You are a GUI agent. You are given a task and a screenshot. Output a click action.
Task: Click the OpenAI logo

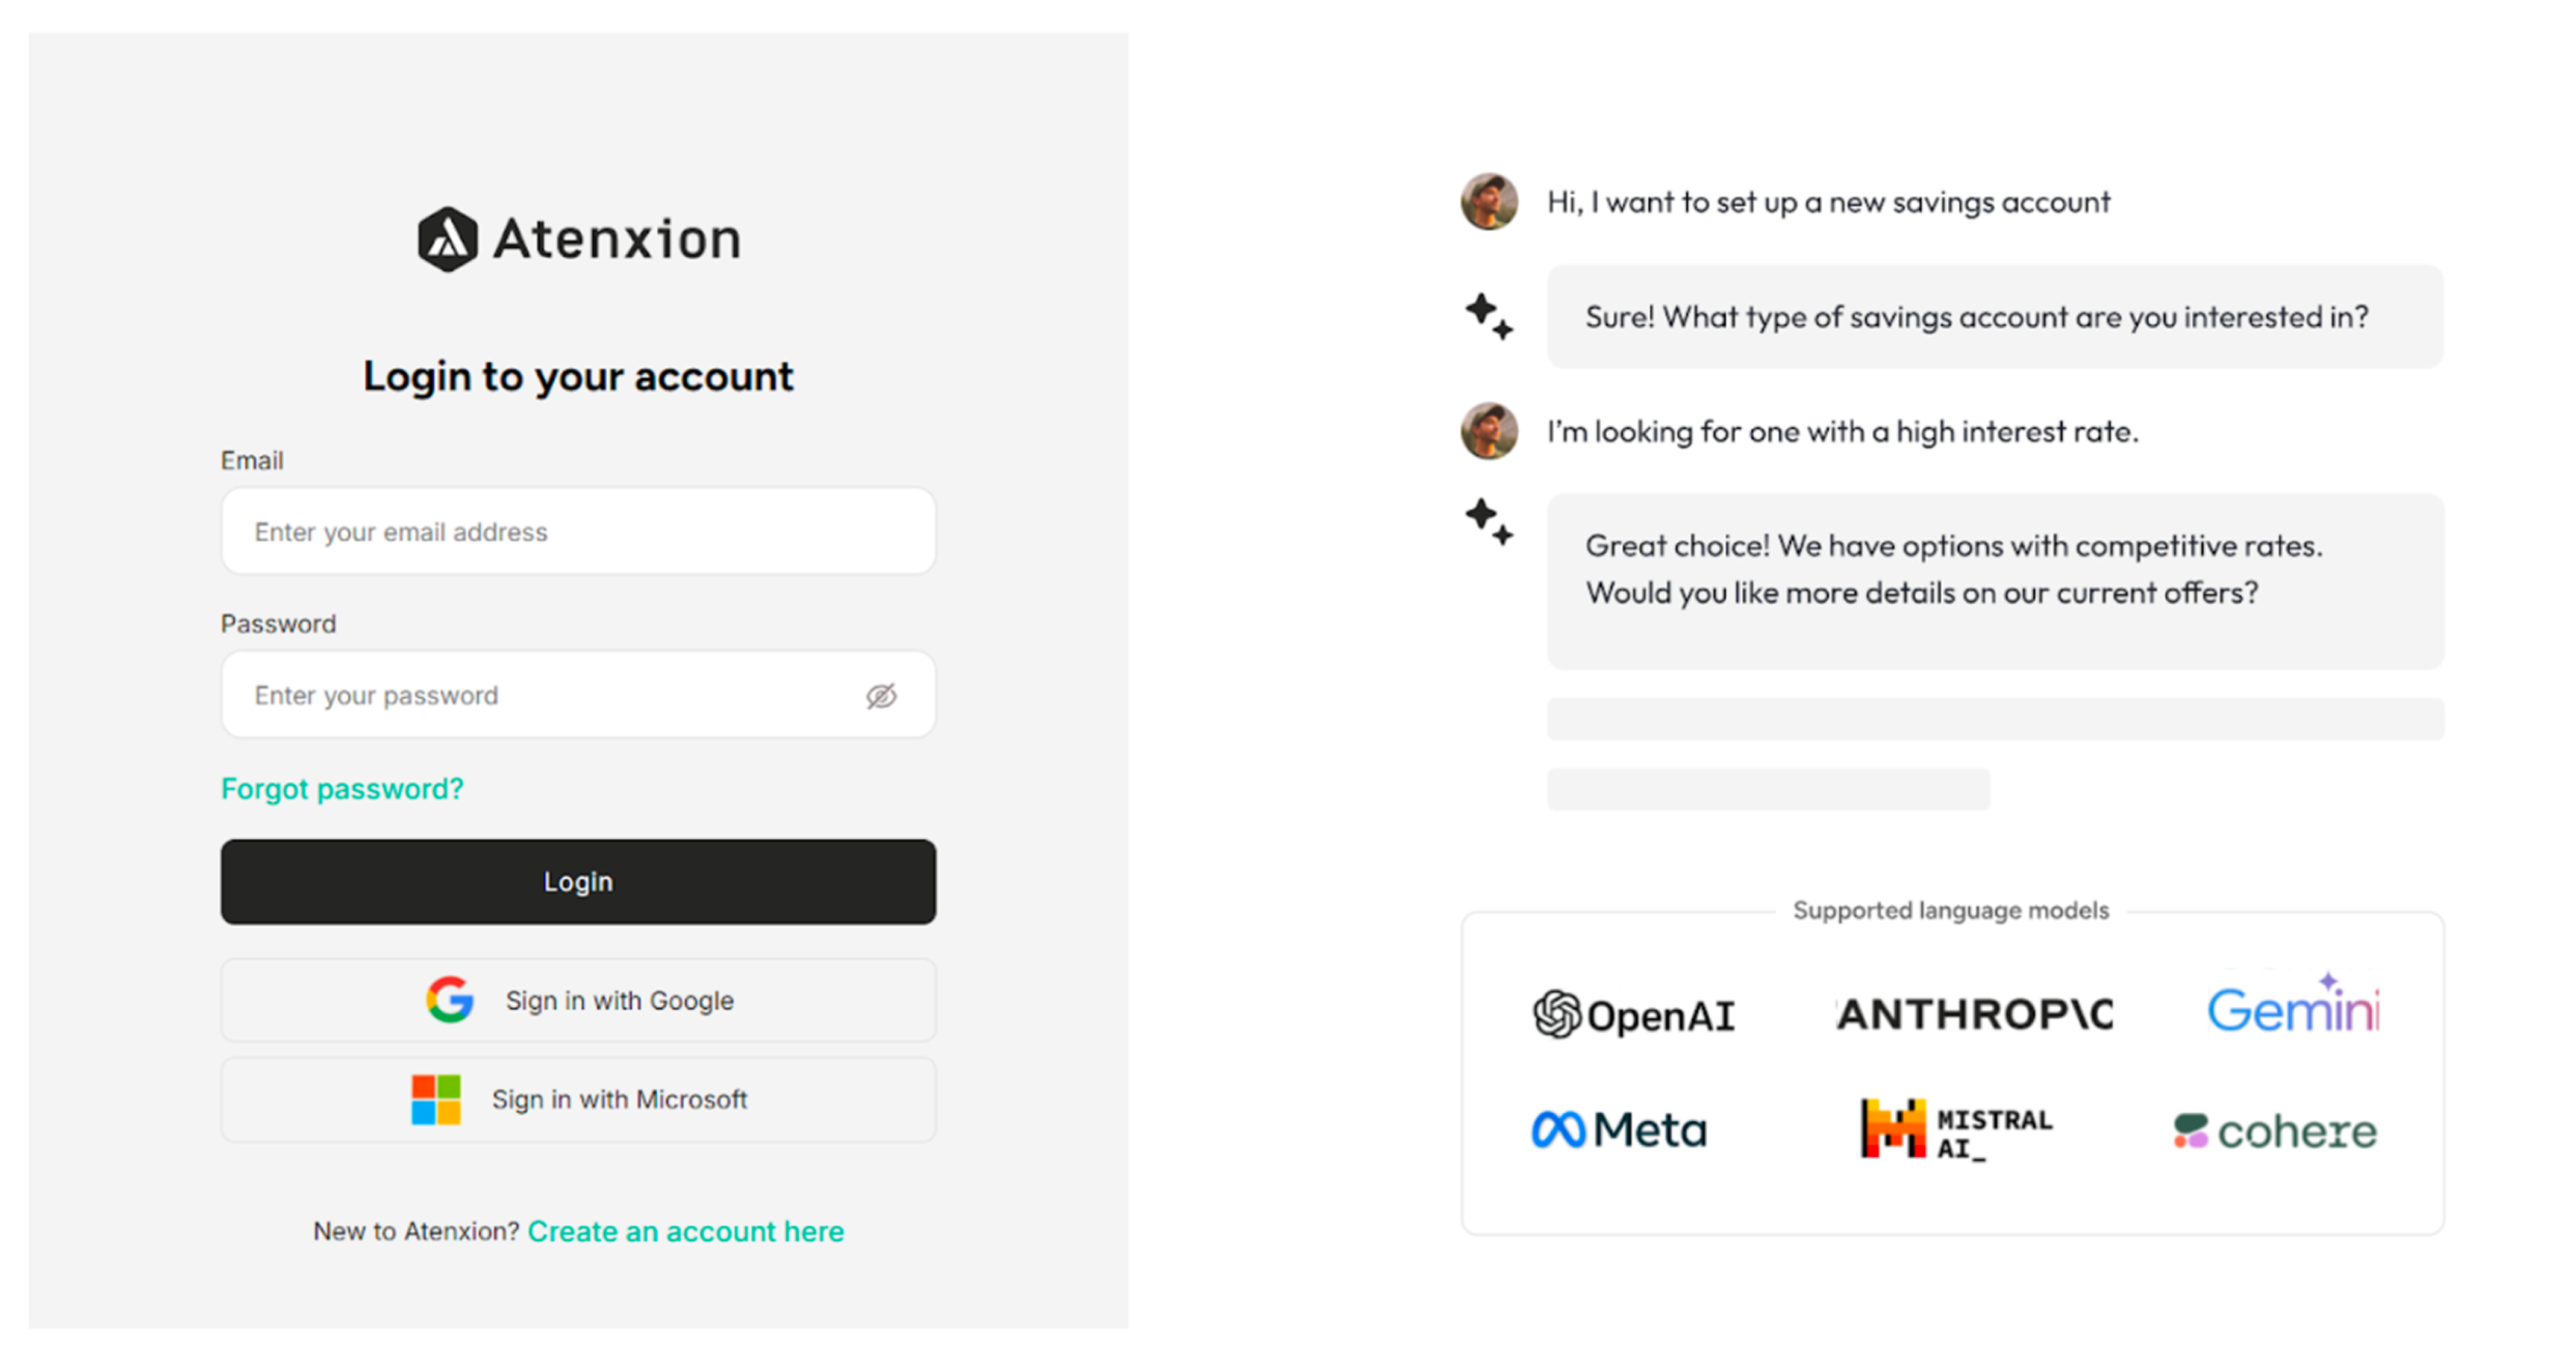[x=1635, y=1014]
